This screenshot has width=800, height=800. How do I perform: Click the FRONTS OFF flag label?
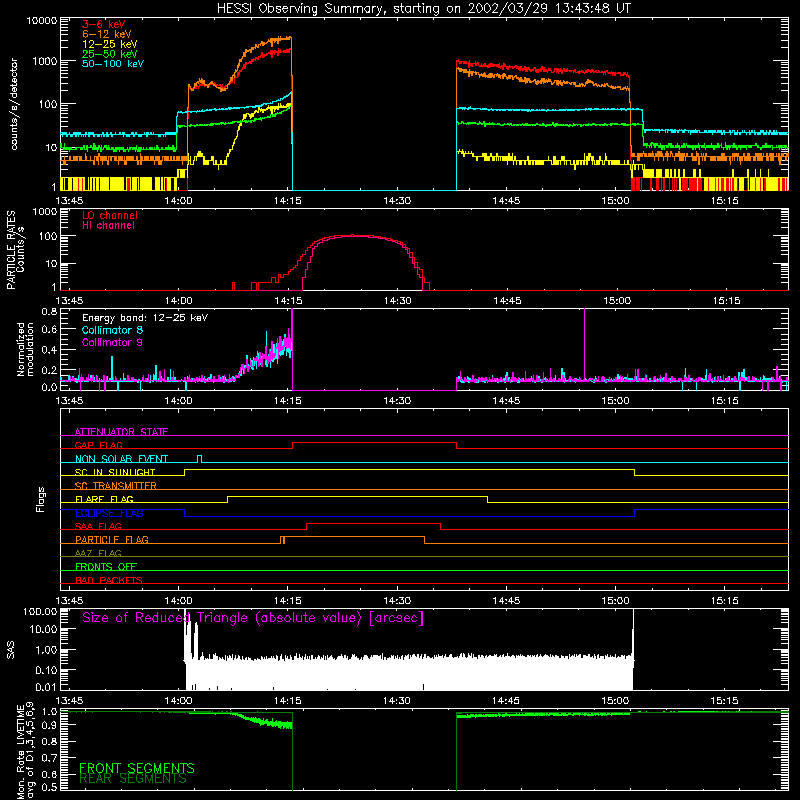coord(106,566)
